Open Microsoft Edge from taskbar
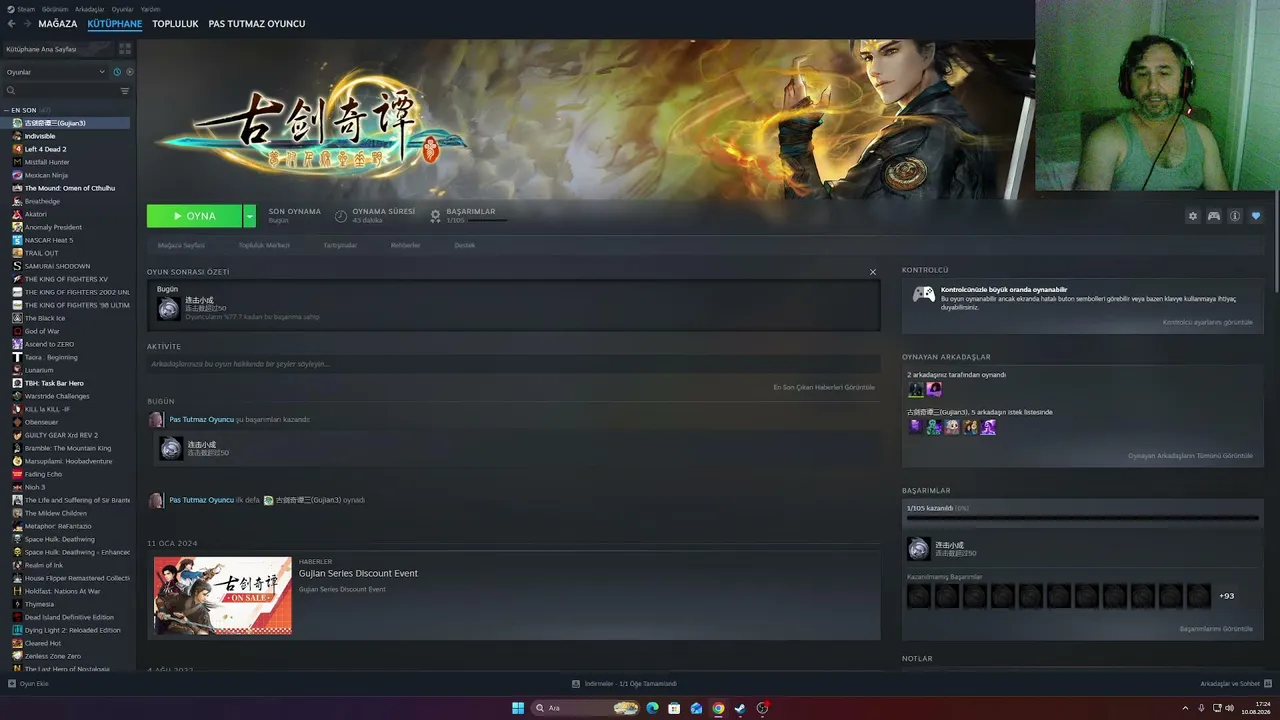This screenshot has width=1280, height=720. 652,708
